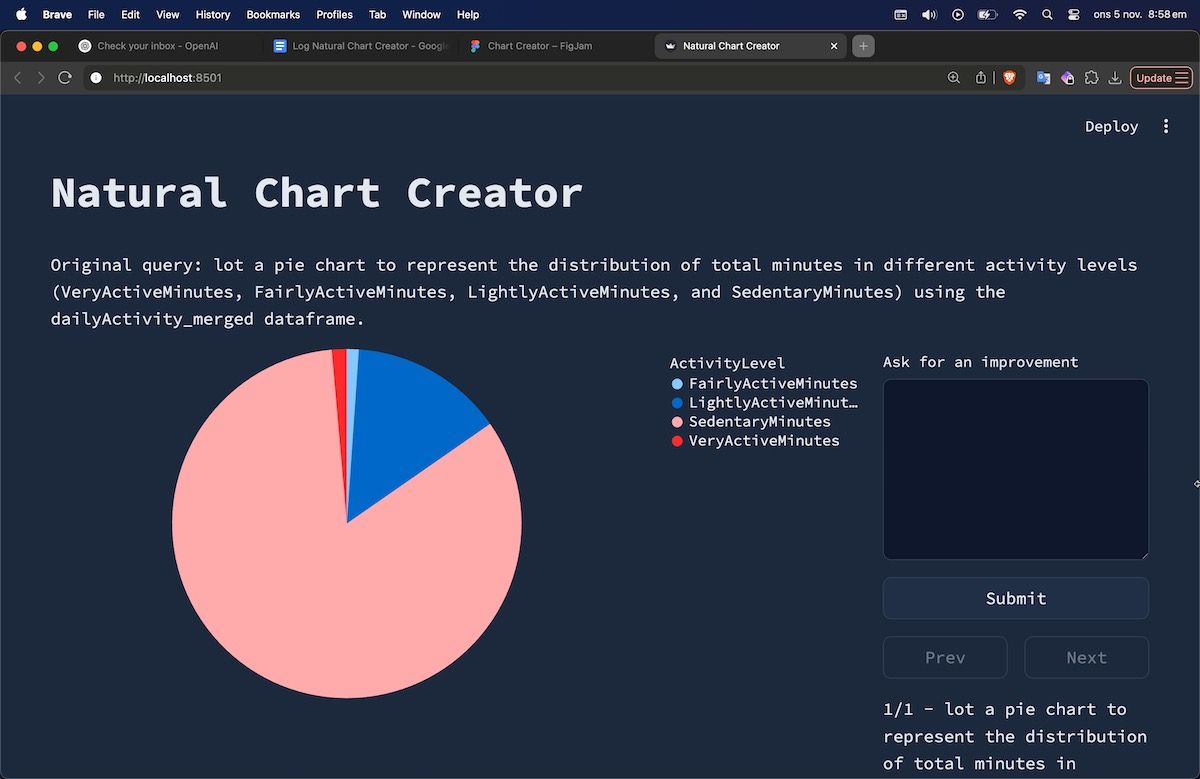Open the Bookmarks menu in menu bar
The image size is (1200, 779).
coord(273,15)
